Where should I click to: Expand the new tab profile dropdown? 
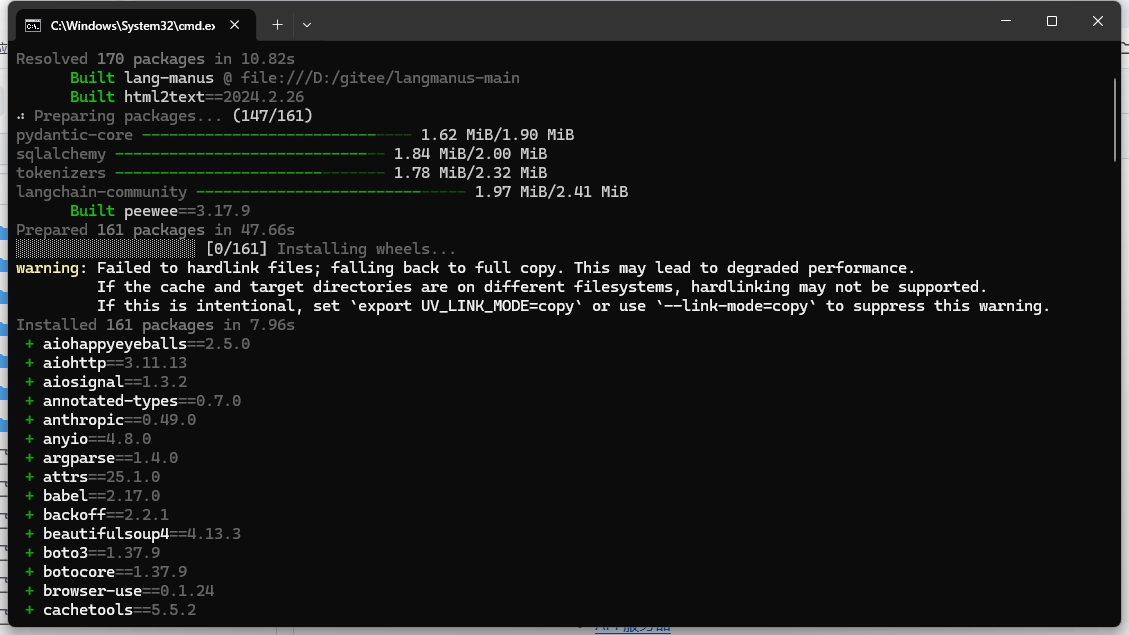coord(307,24)
